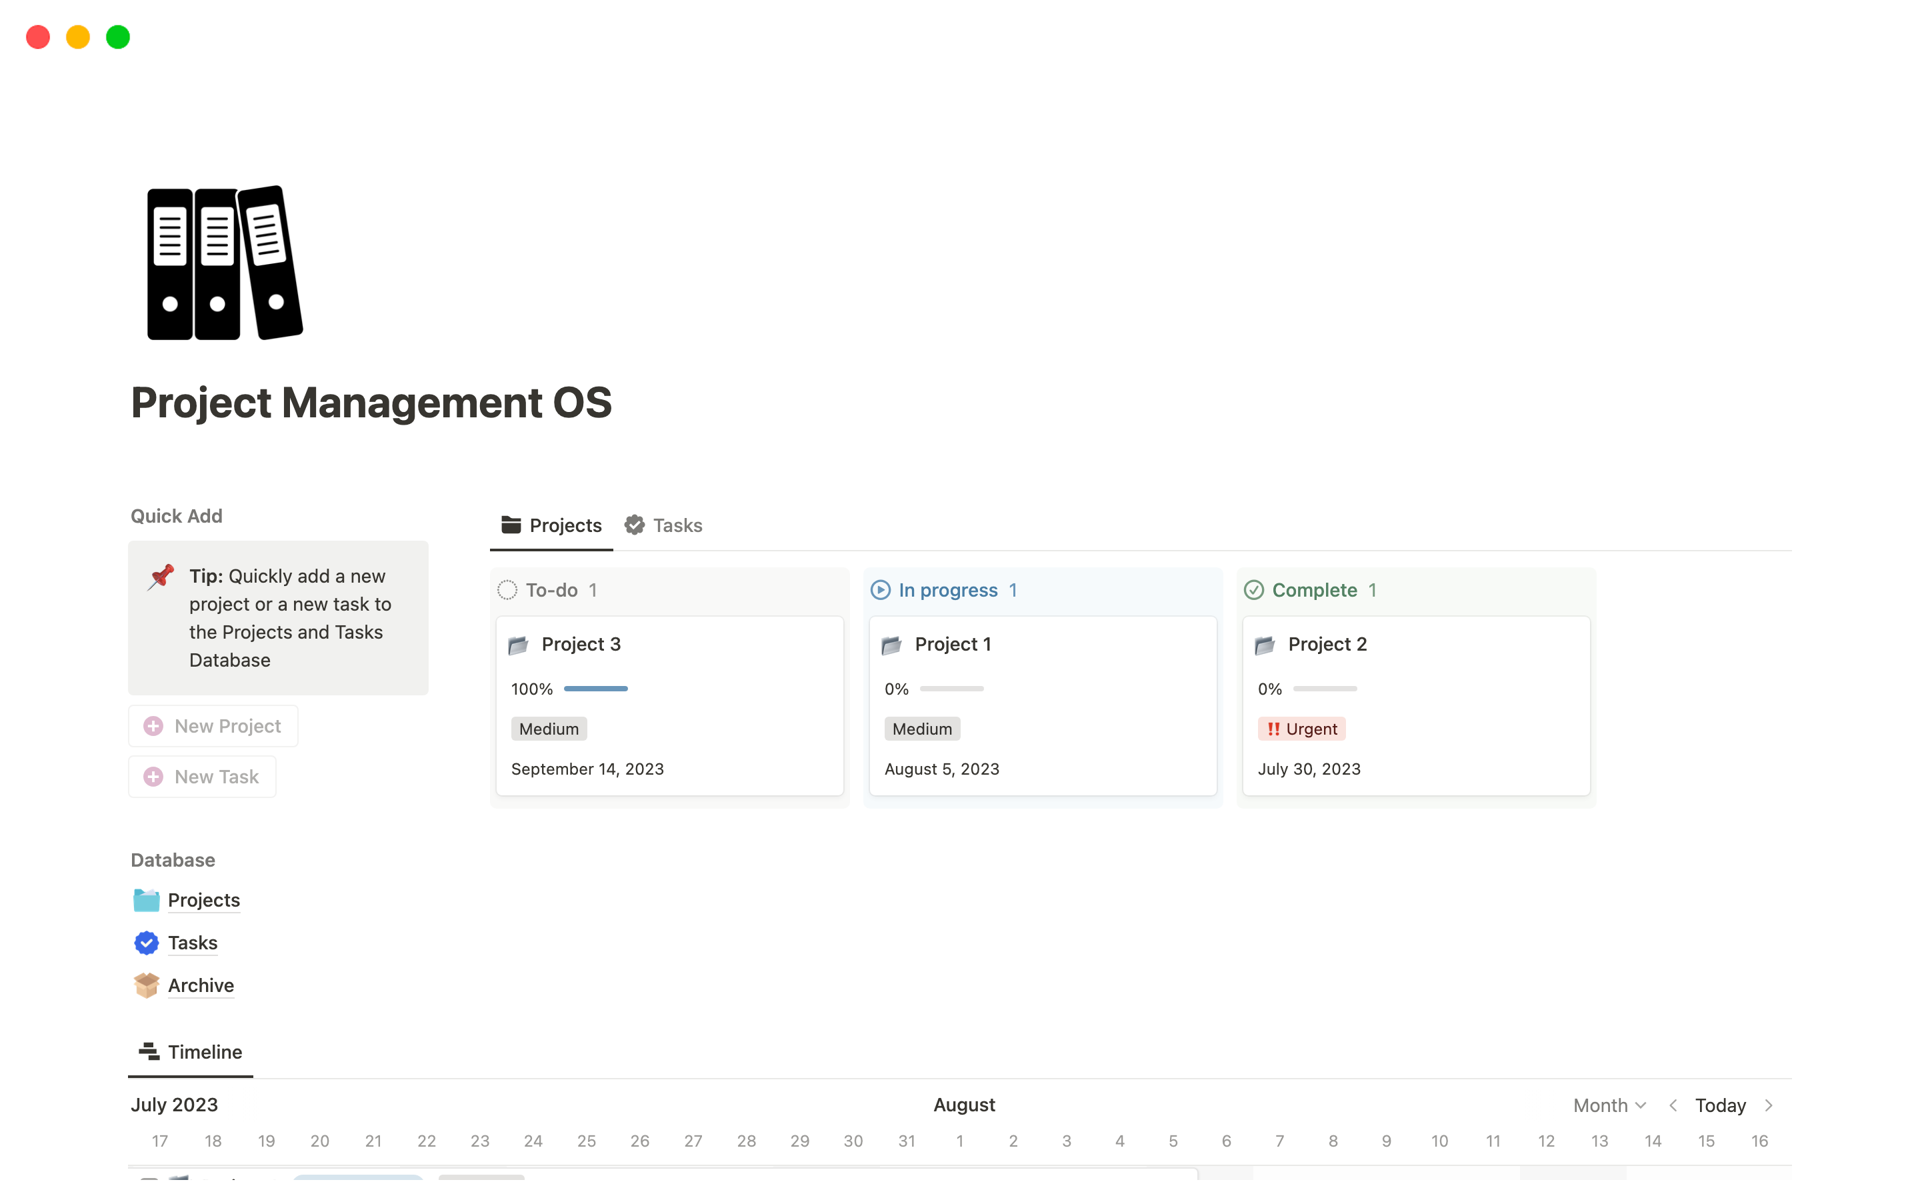The image size is (1920, 1200).
Task: Click the Projects folder icon under Database
Action: tap(145, 900)
